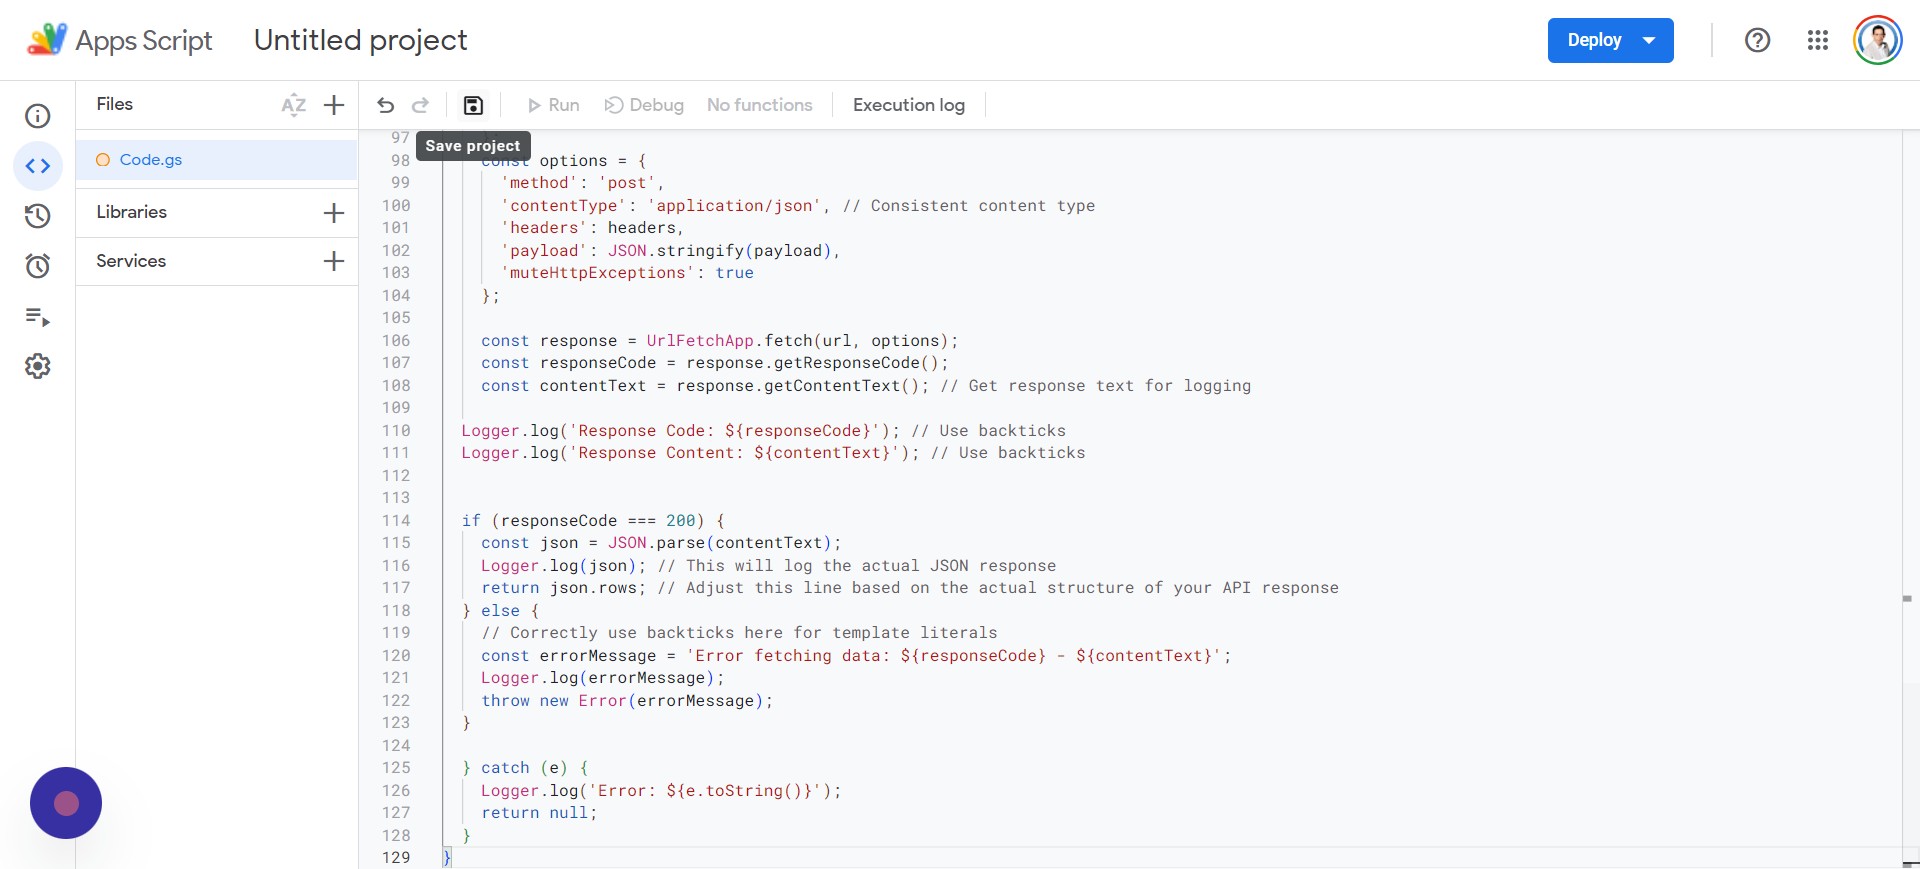Click the Debug button
Image resolution: width=1920 pixels, height=869 pixels.
click(645, 105)
